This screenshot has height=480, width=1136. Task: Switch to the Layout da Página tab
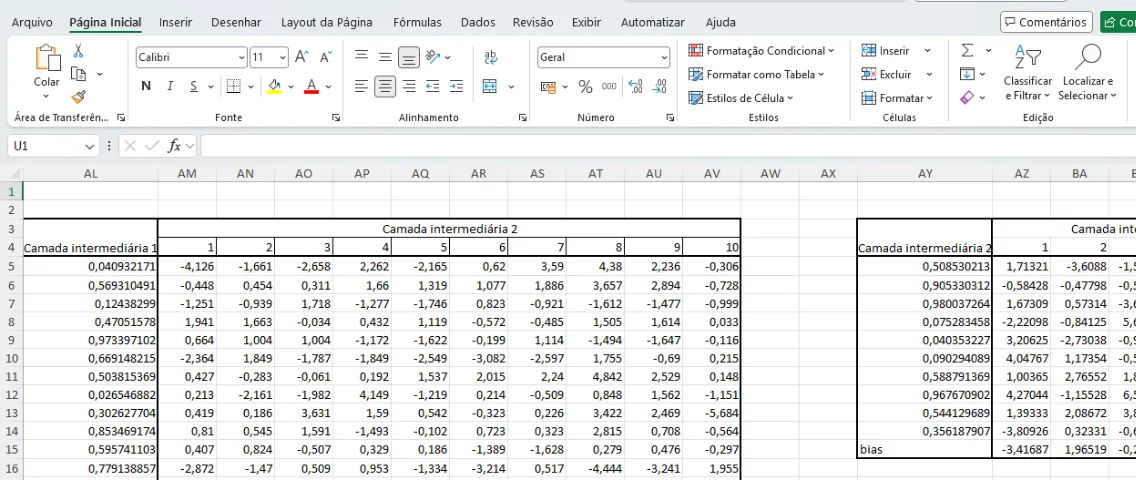click(x=327, y=22)
